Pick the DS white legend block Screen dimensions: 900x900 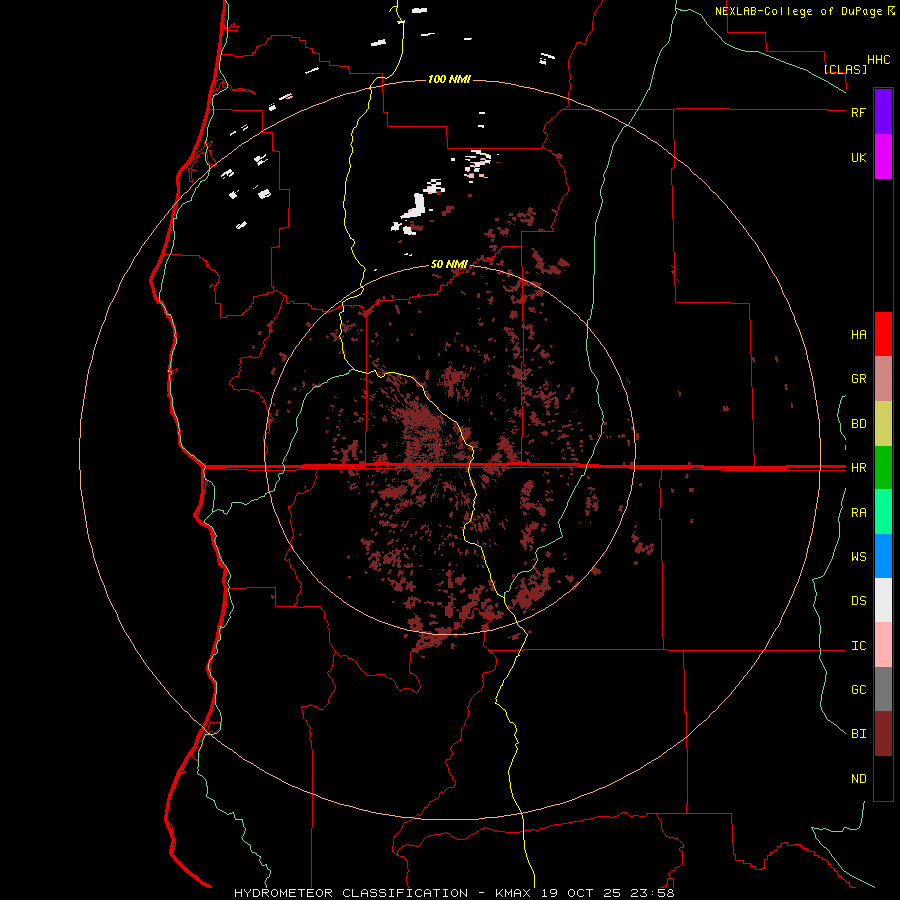coord(883,600)
